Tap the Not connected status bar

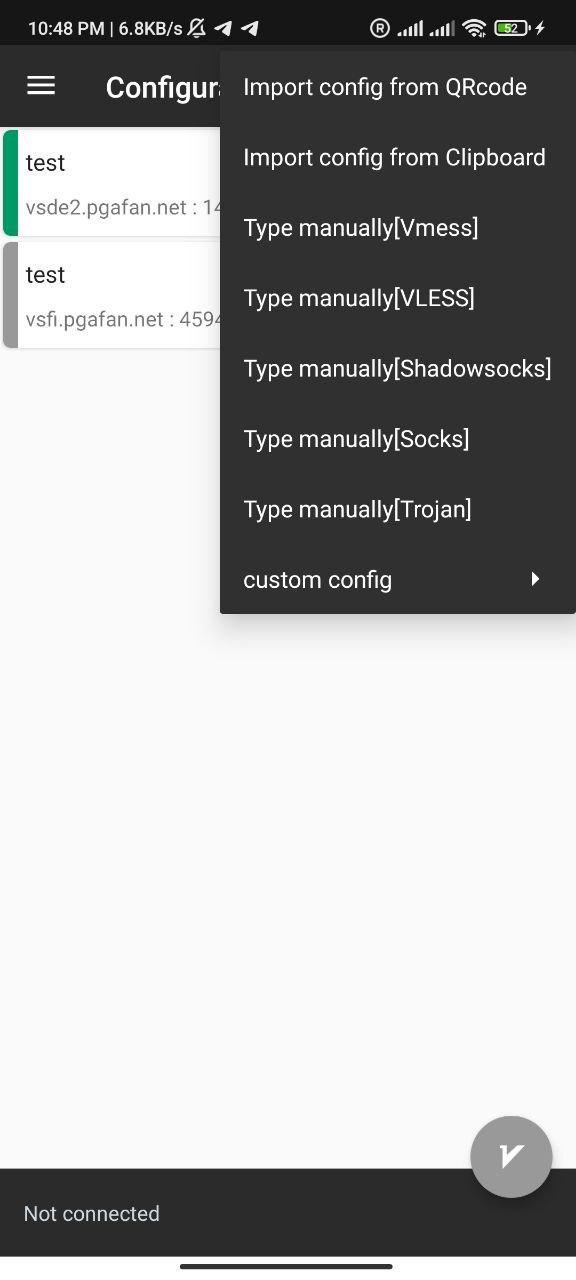288,1213
